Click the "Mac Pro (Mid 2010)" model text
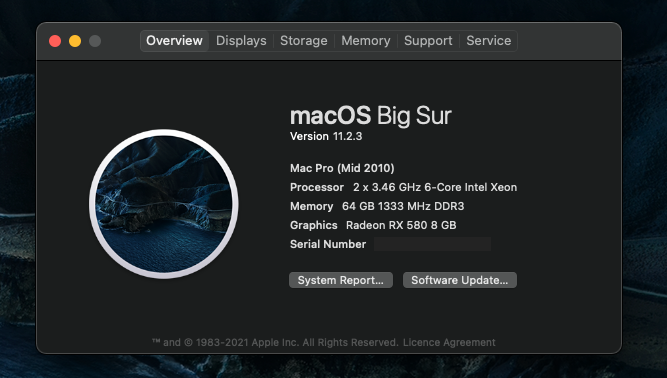This screenshot has height=378, width=667. (x=342, y=168)
